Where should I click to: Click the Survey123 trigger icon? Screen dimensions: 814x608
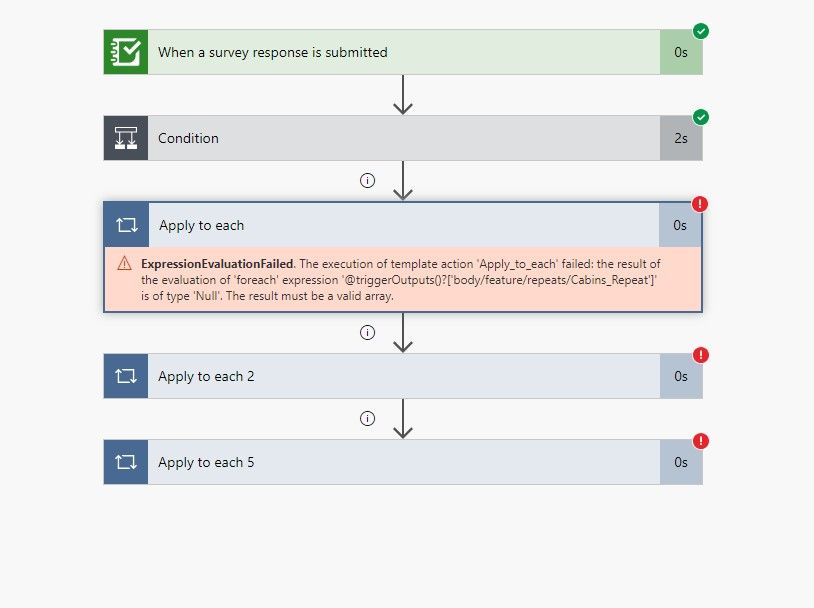(x=126, y=52)
